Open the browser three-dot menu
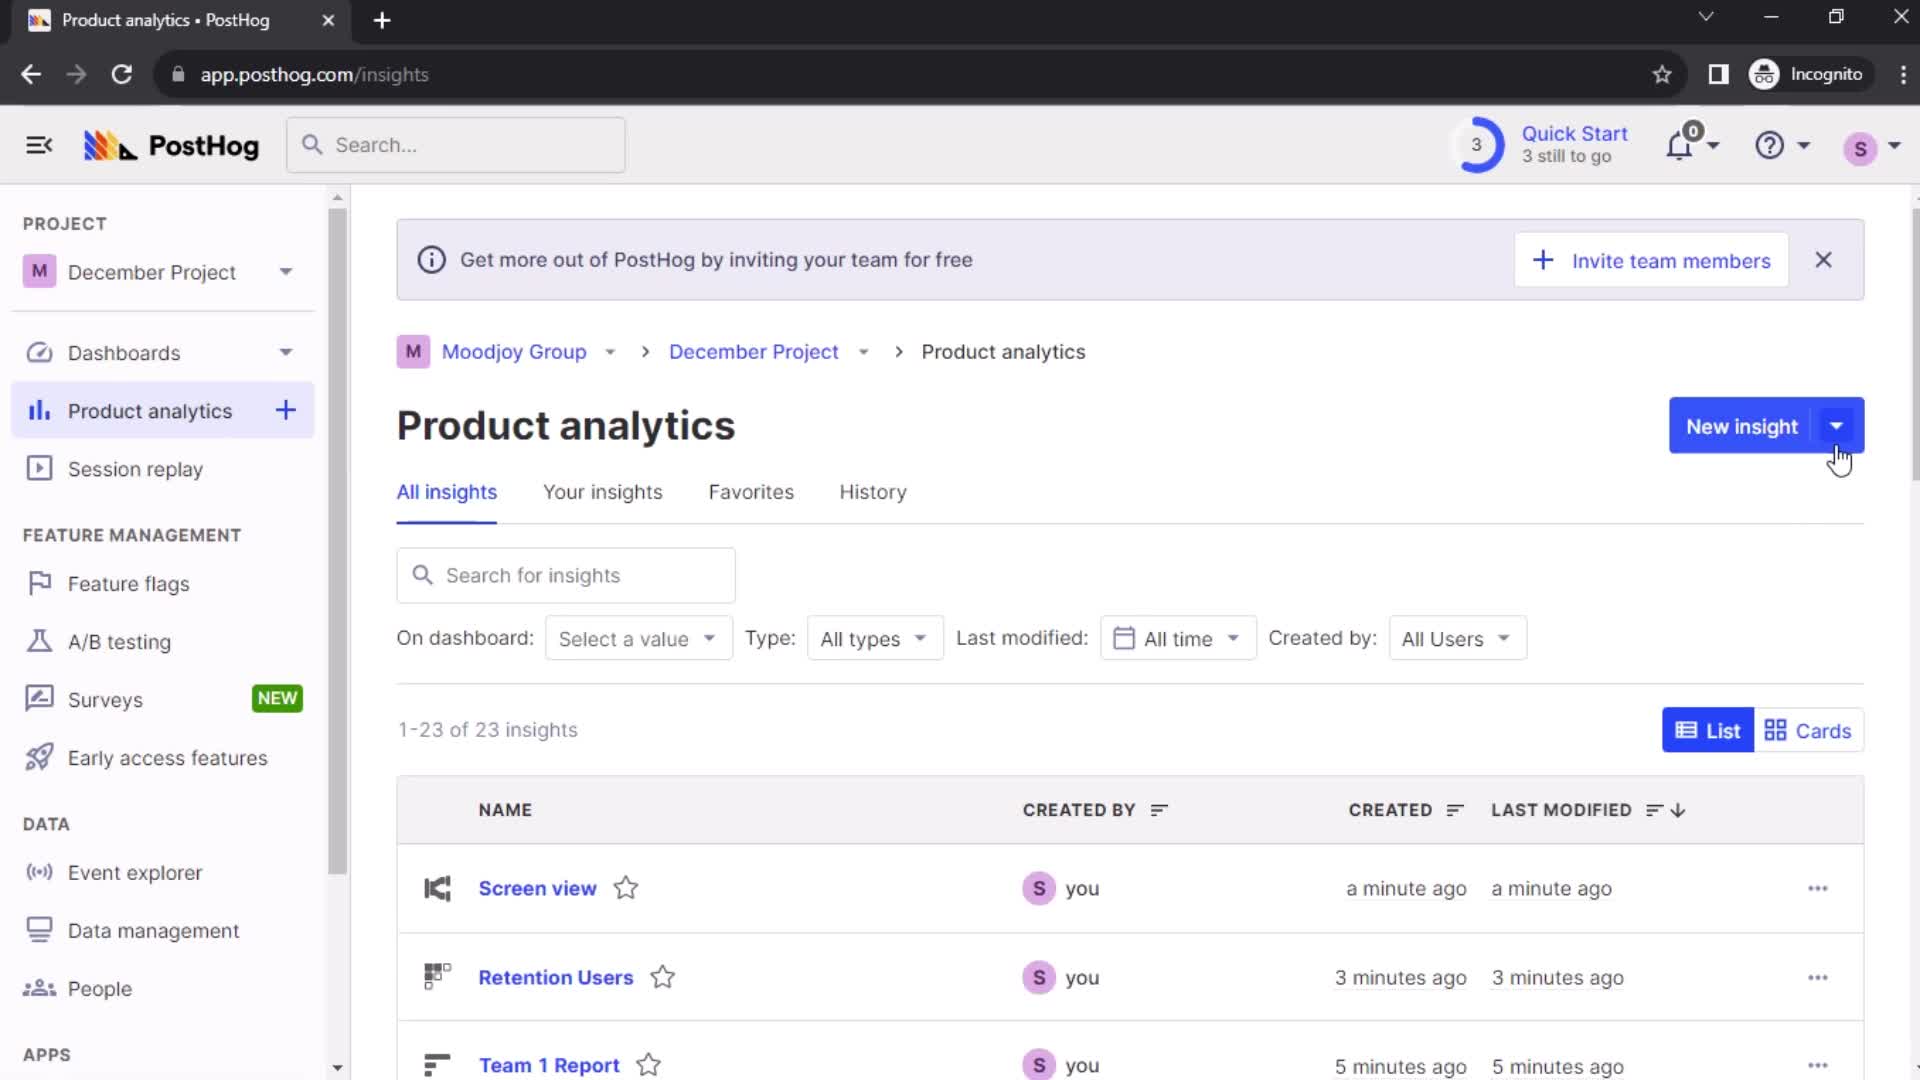 click(1903, 75)
